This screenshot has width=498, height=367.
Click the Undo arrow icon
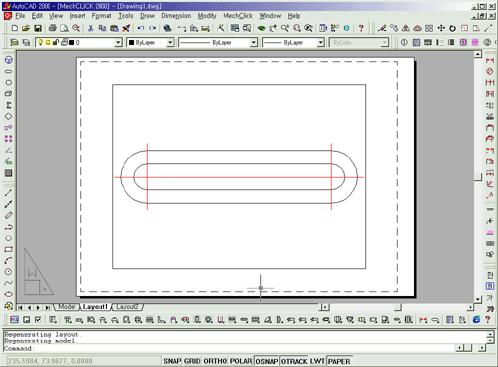[x=141, y=28]
